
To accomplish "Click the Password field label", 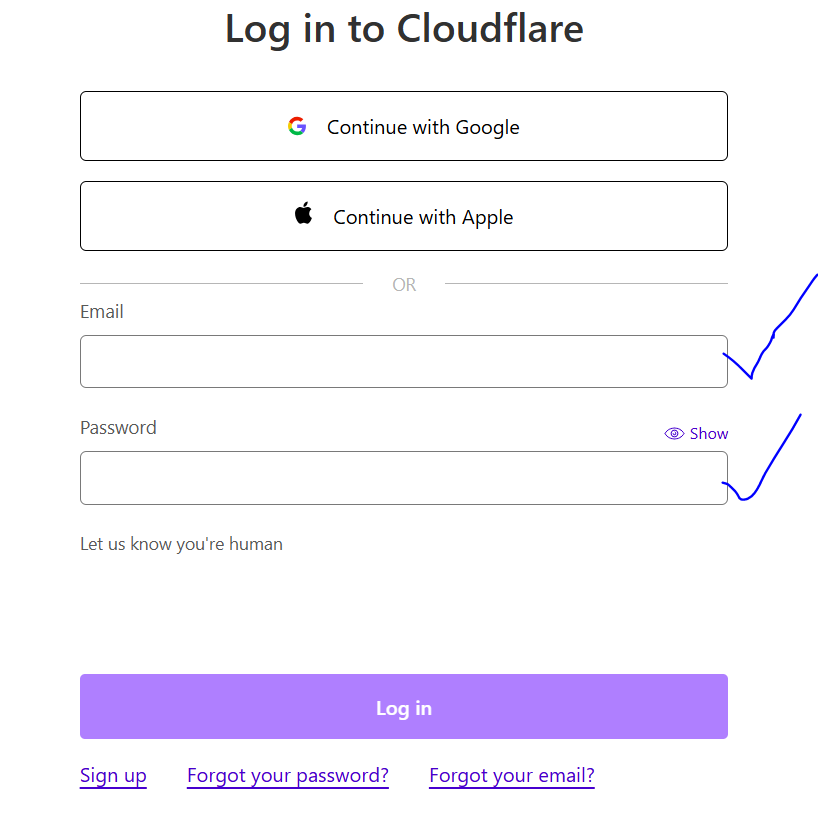I will (x=118, y=427).
